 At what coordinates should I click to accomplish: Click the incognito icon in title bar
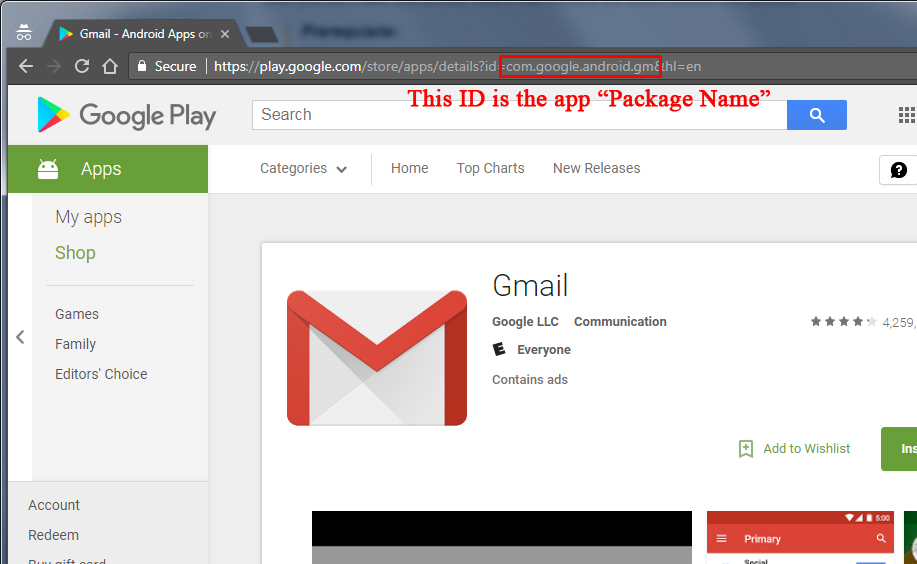[24, 32]
